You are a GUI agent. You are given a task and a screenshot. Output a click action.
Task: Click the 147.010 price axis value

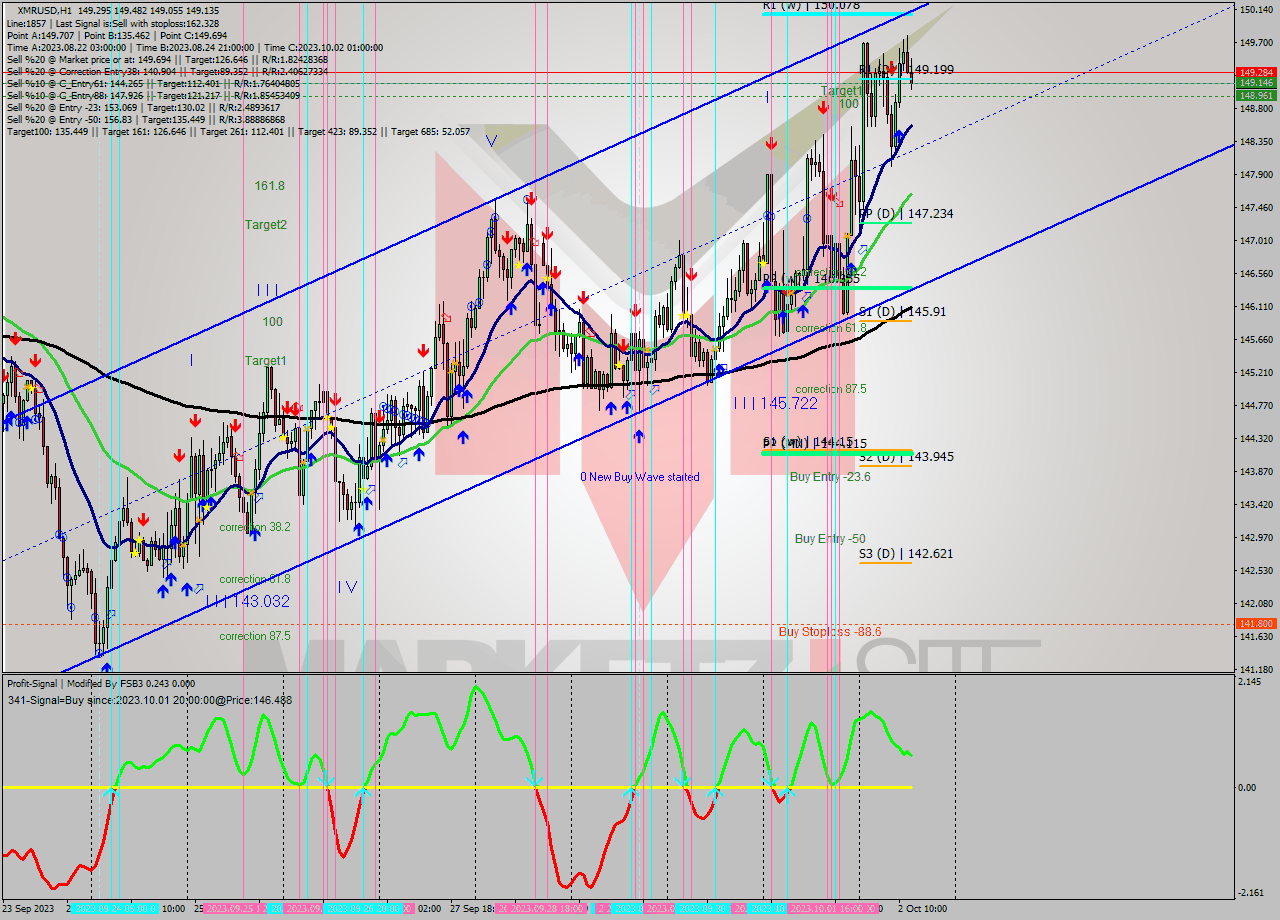1256,240
